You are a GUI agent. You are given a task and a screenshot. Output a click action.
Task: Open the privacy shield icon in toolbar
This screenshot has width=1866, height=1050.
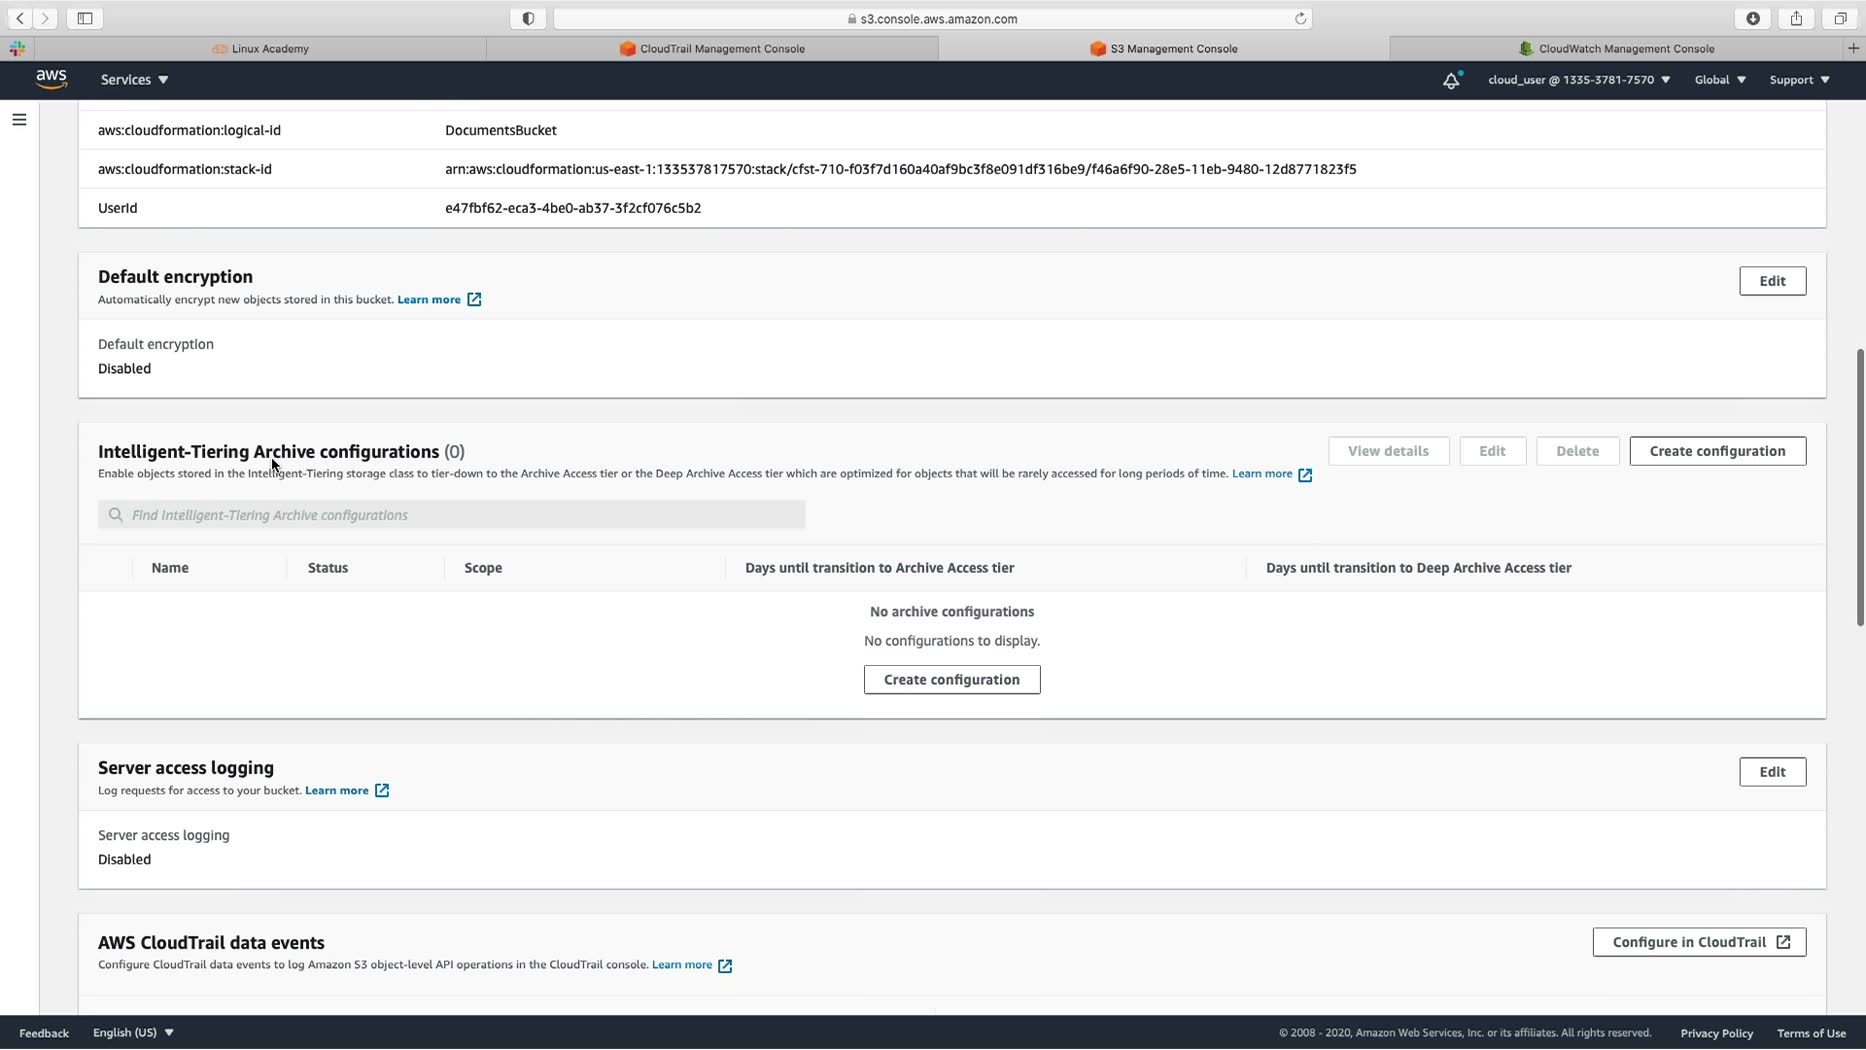(528, 18)
